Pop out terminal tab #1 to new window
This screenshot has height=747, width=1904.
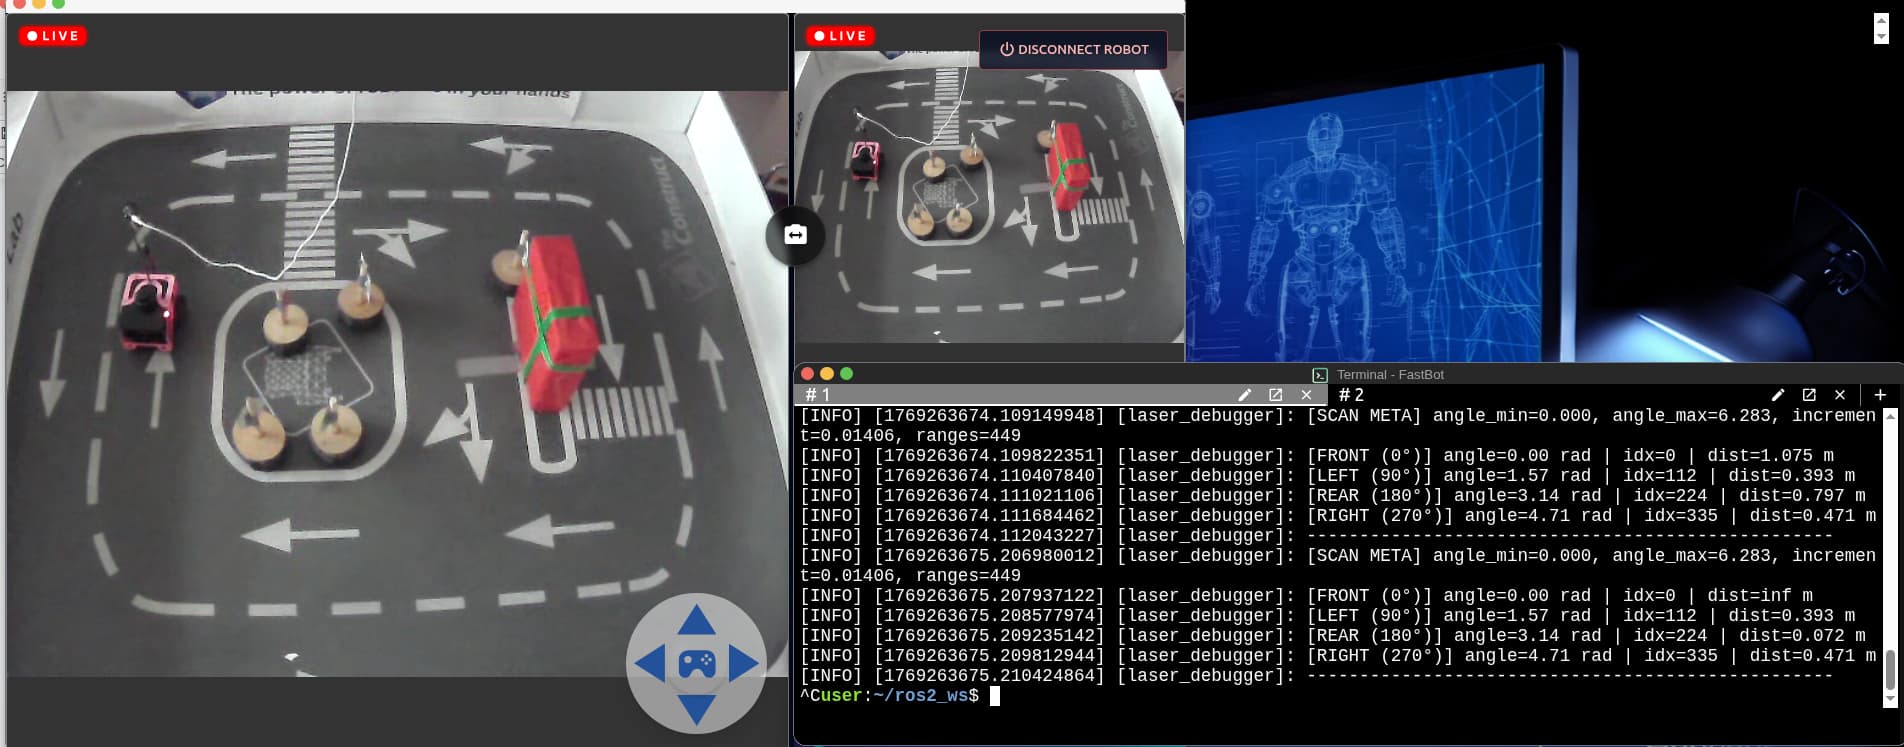tap(1275, 395)
